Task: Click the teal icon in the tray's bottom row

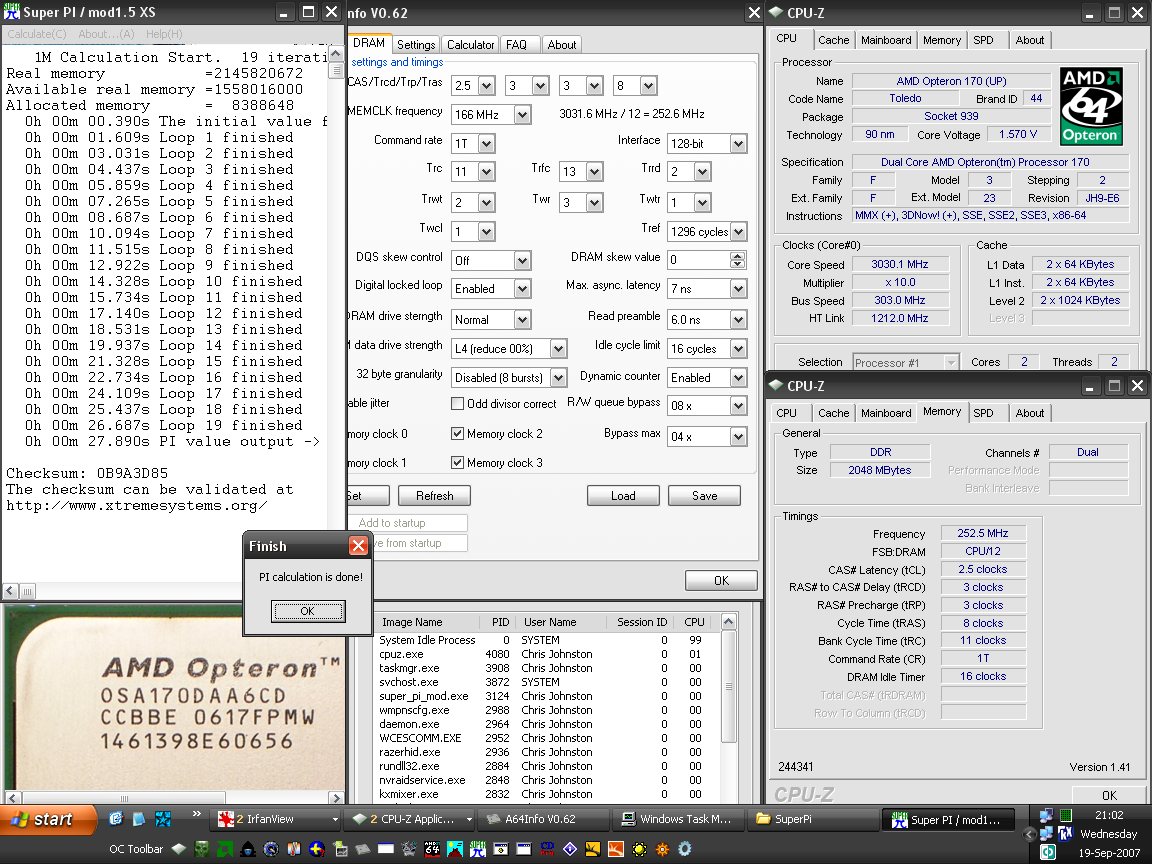Action: coord(1048,852)
